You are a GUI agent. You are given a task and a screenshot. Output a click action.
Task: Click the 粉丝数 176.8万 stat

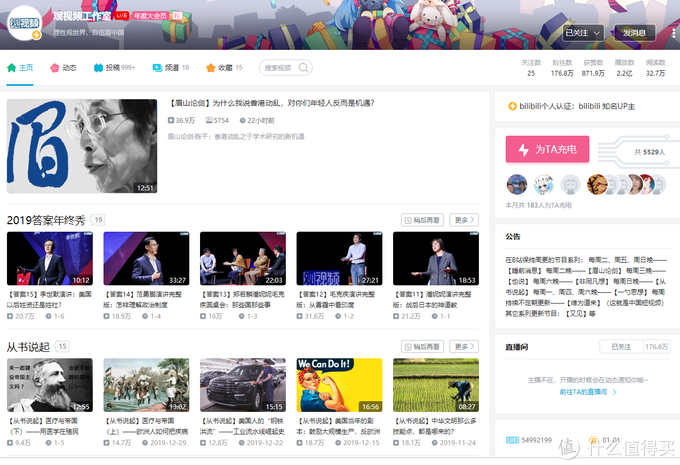click(562, 68)
